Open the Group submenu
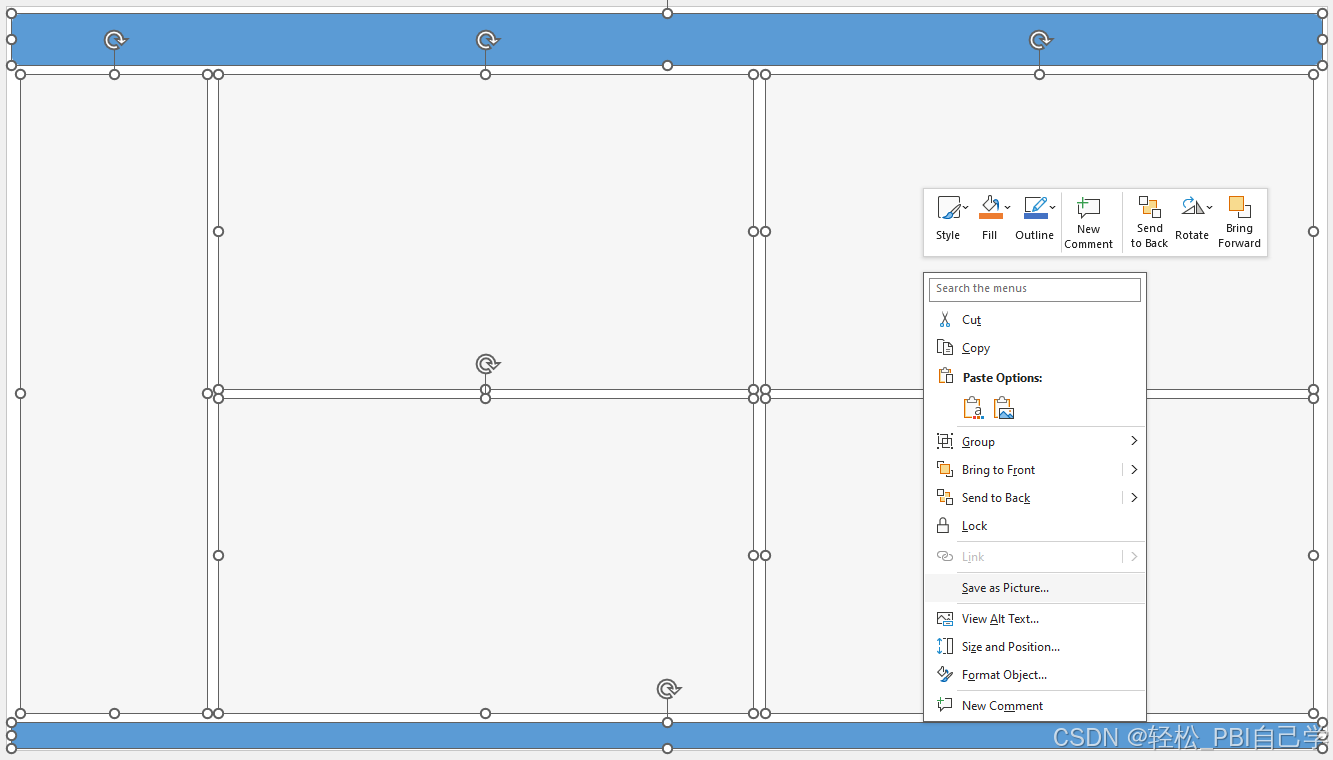Image resolution: width=1333 pixels, height=760 pixels. click(1034, 442)
